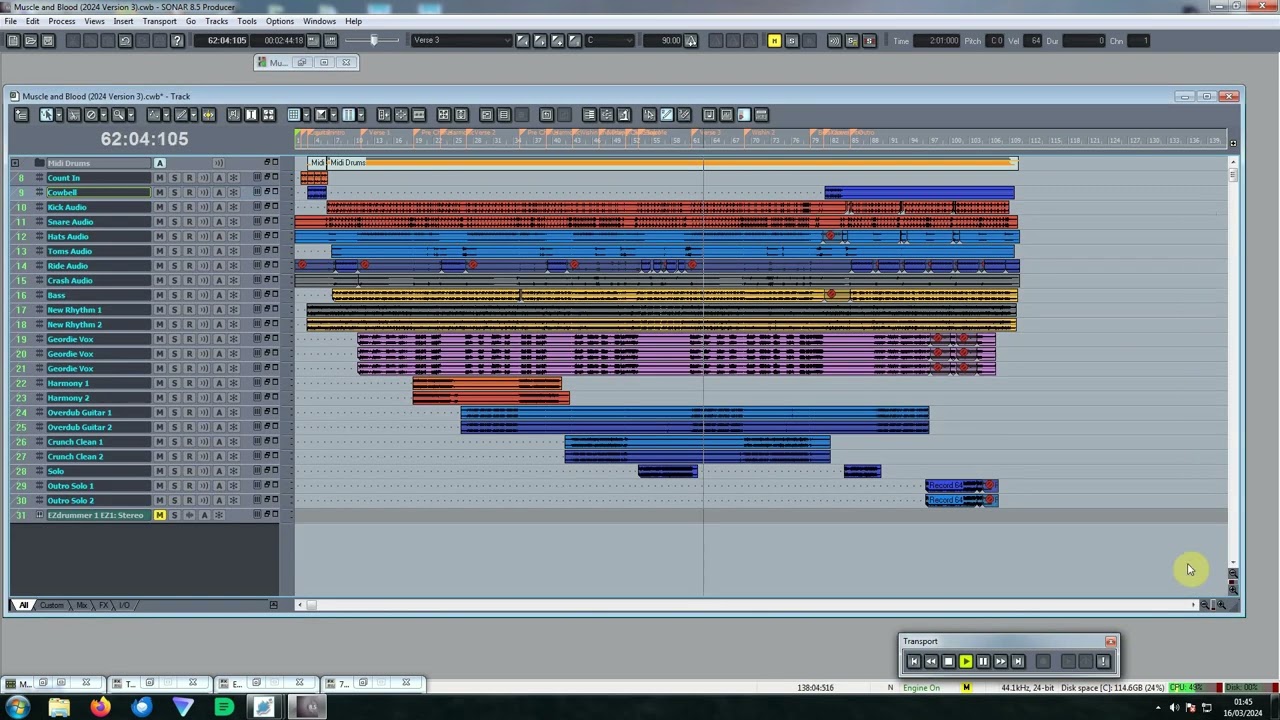The width and height of the screenshot is (1280, 720).
Task: Open Firefox from the Windows taskbar
Action: point(100,707)
